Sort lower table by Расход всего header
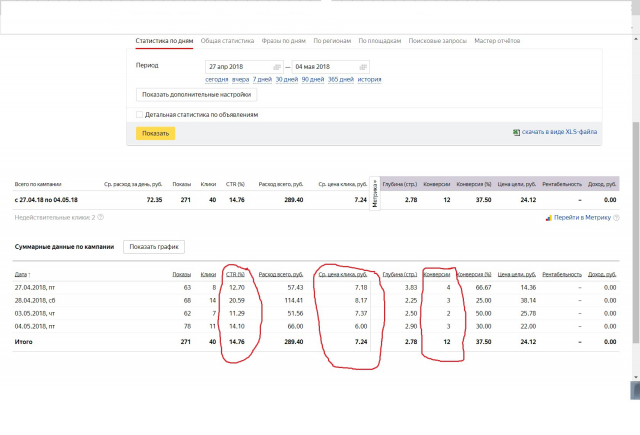The width and height of the screenshot is (640, 435). click(281, 275)
